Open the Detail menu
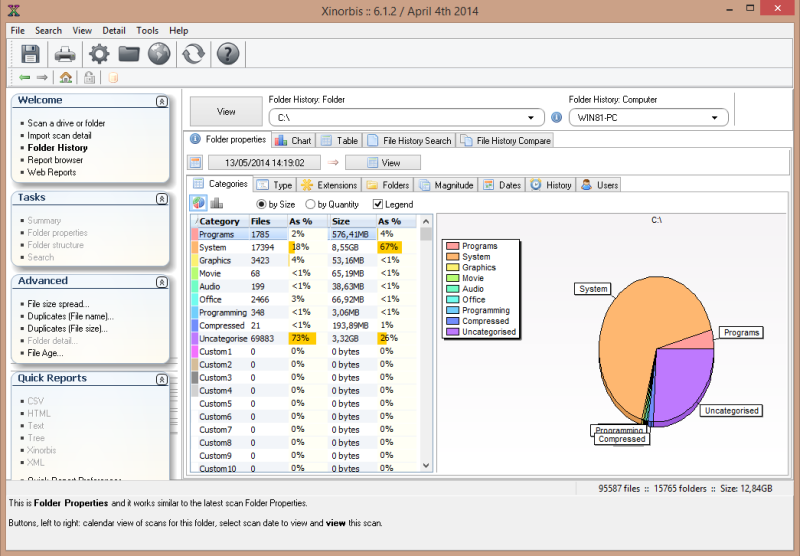The width and height of the screenshot is (800, 556). coord(114,31)
